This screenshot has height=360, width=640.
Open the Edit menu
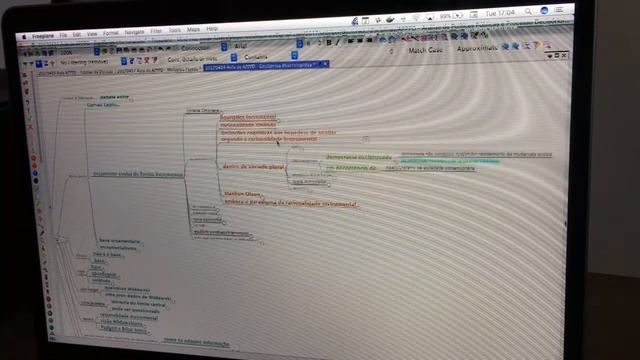pos(77,35)
